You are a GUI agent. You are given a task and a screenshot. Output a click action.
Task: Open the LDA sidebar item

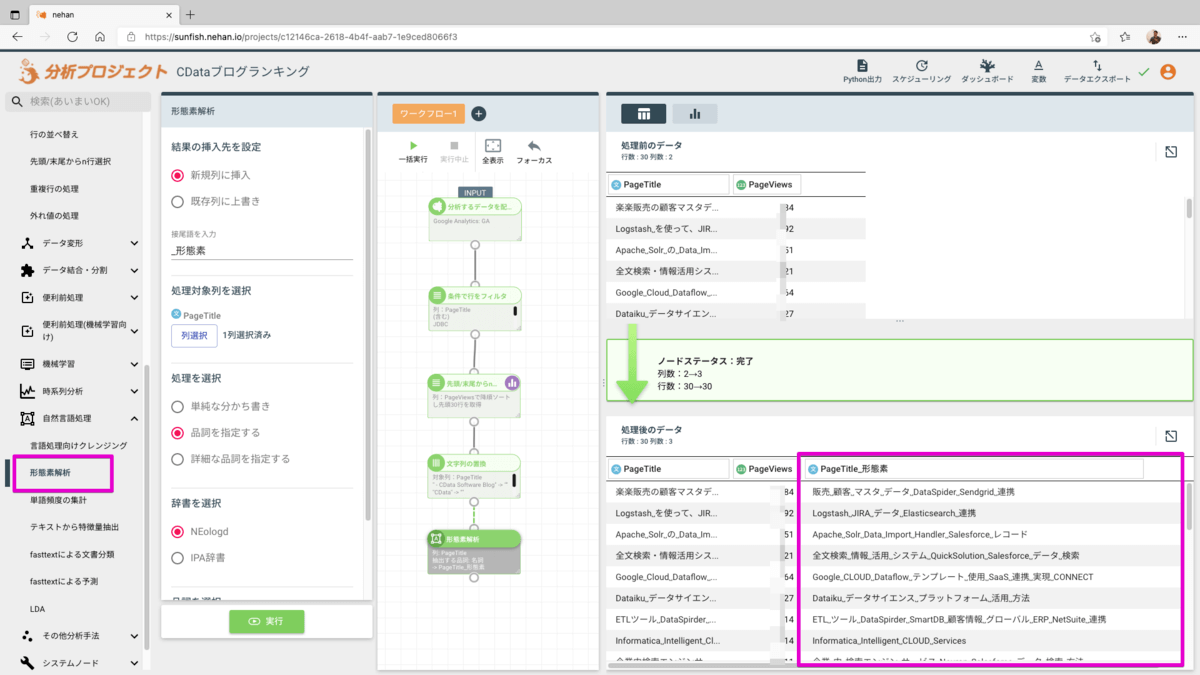tap(38, 608)
